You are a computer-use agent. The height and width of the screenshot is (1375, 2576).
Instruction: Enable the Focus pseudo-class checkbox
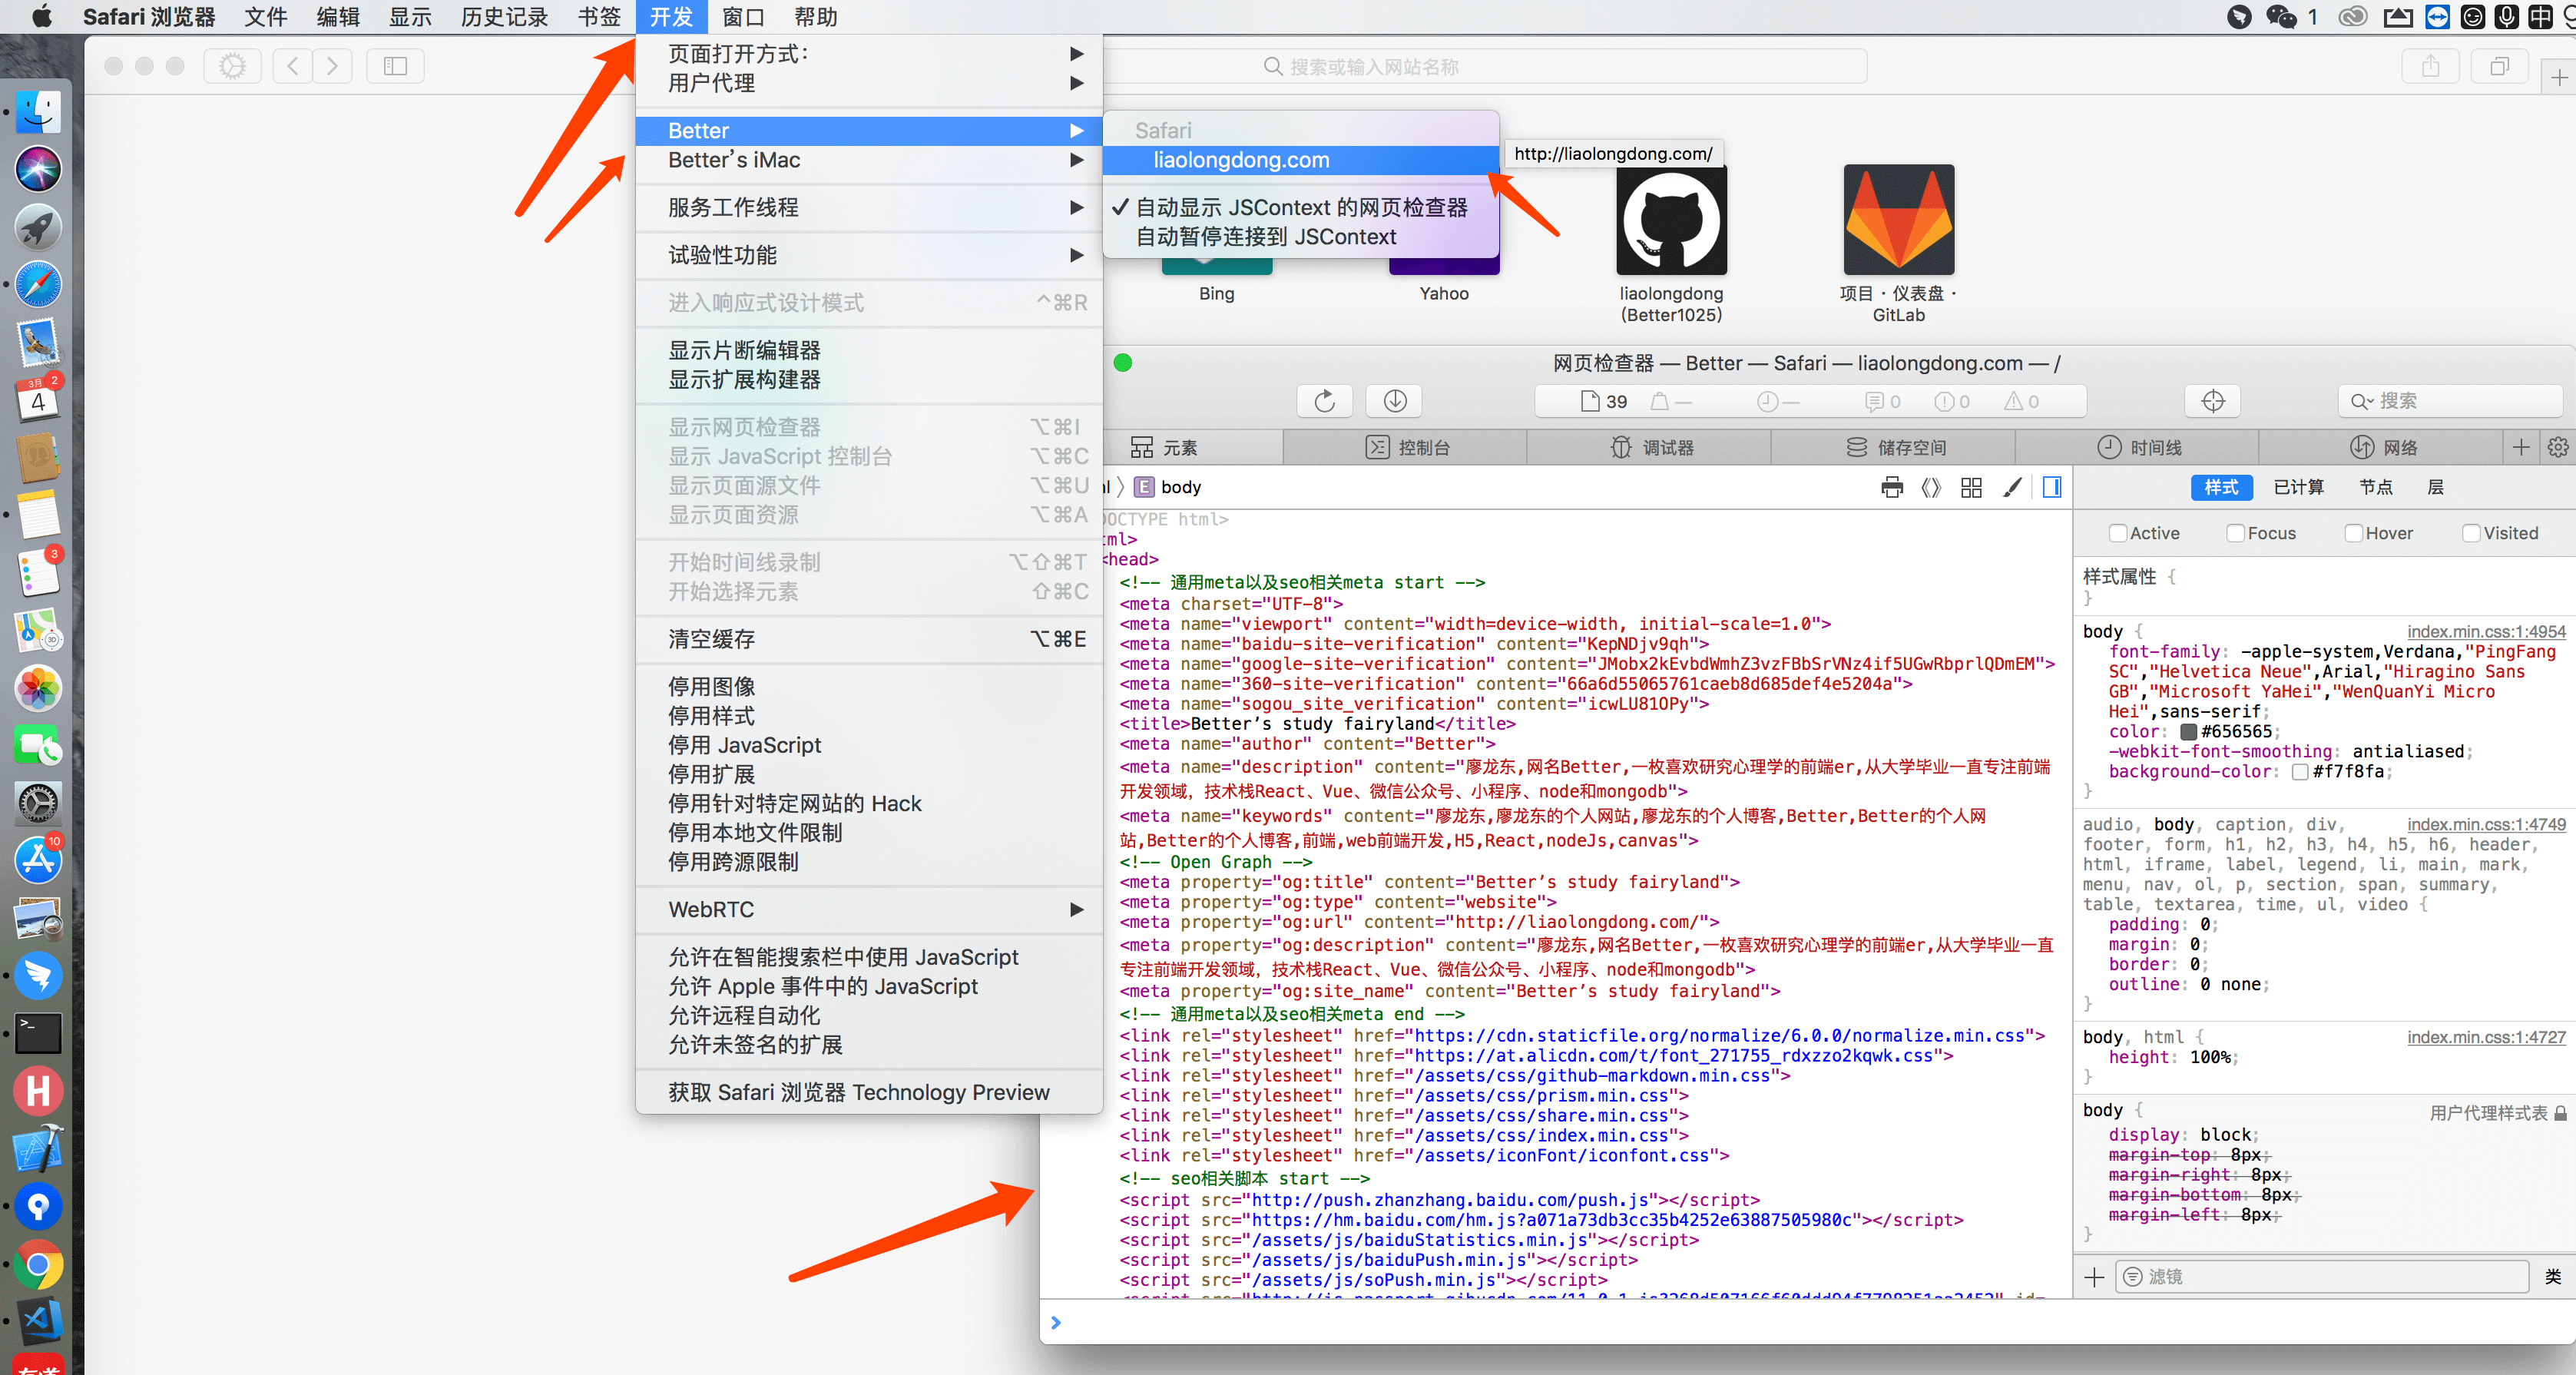click(2236, 533)
